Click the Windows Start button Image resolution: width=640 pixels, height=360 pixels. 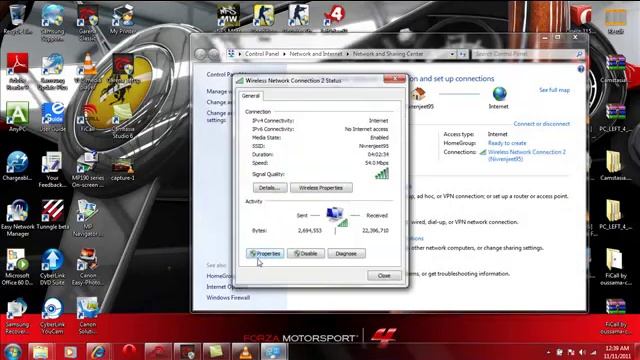click(x=13, y=351)
